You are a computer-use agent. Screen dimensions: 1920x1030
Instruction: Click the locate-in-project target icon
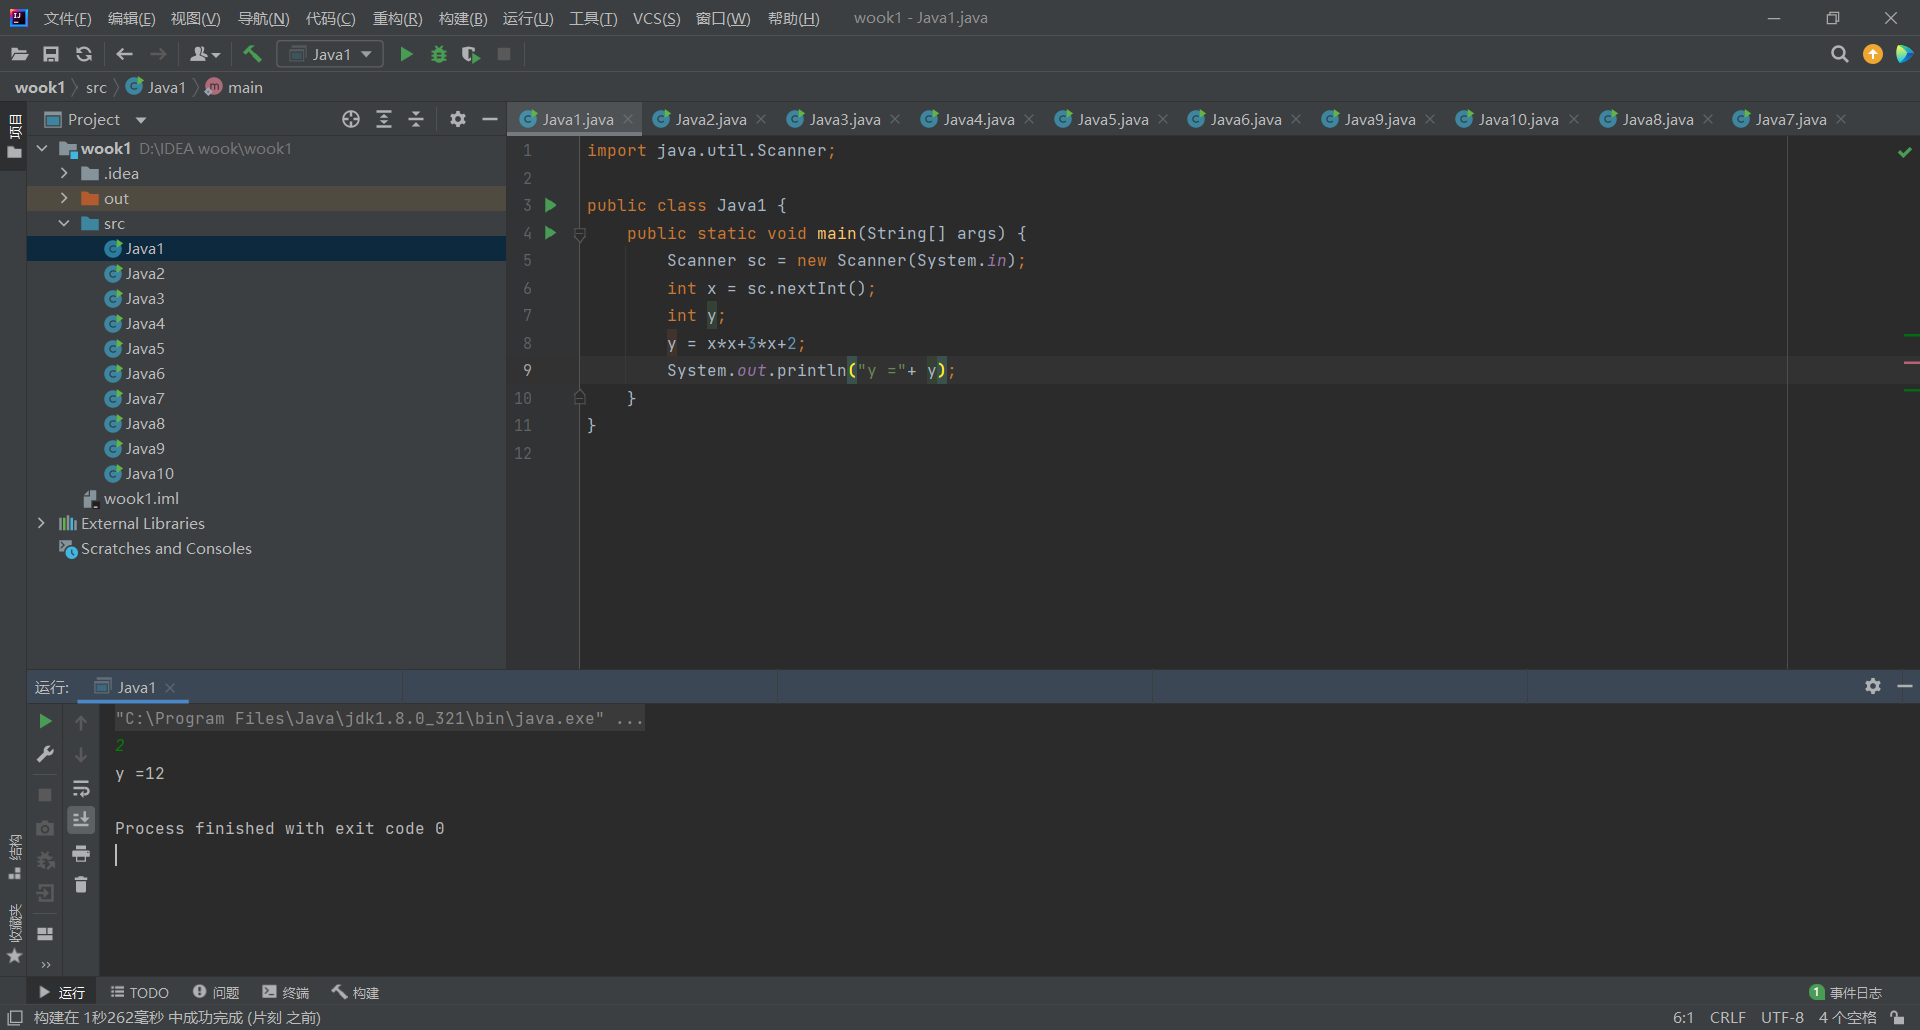(351, 119)
